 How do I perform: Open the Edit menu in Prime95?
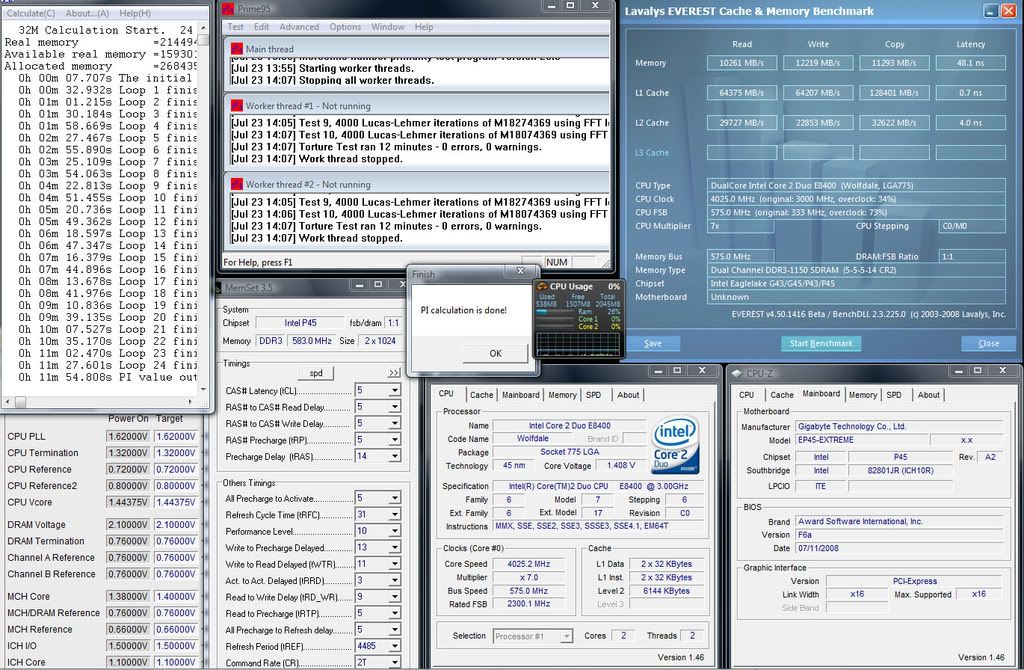pos(261,27)
